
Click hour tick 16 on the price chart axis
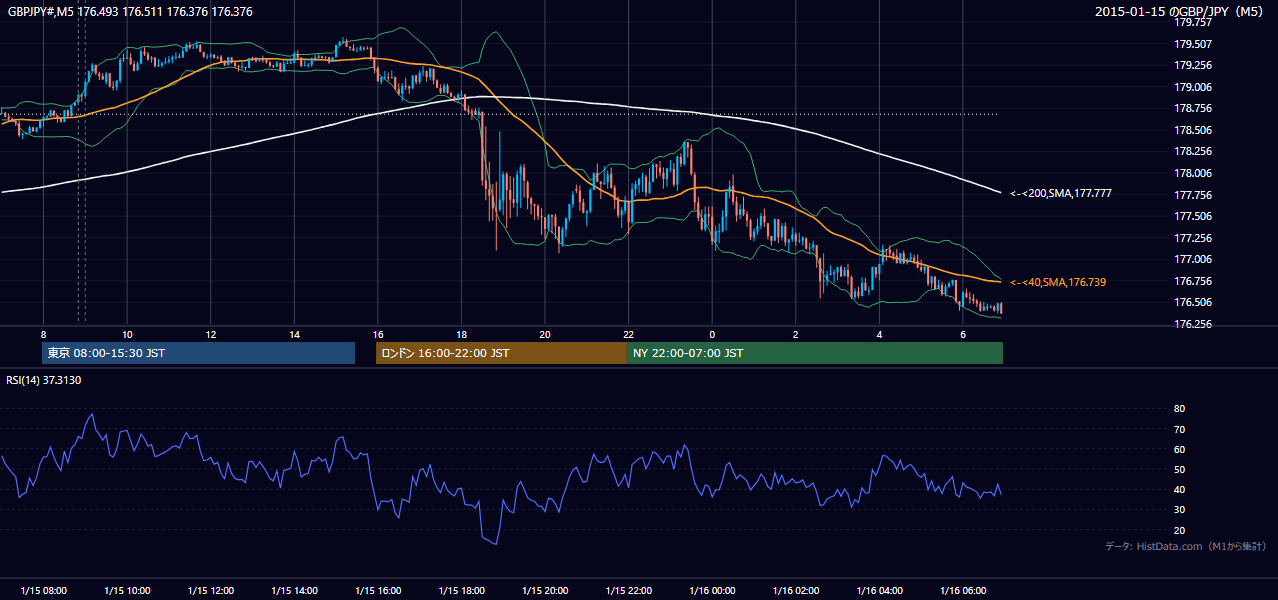[378, 334]
